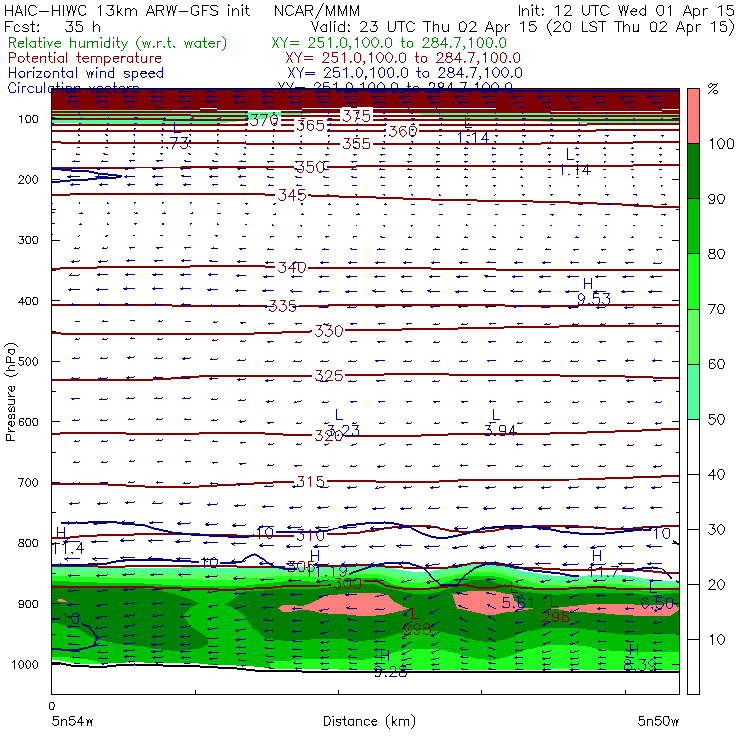Click the 'Circulation vectors' legend label
740x740 pixels.
click(73, 87)
